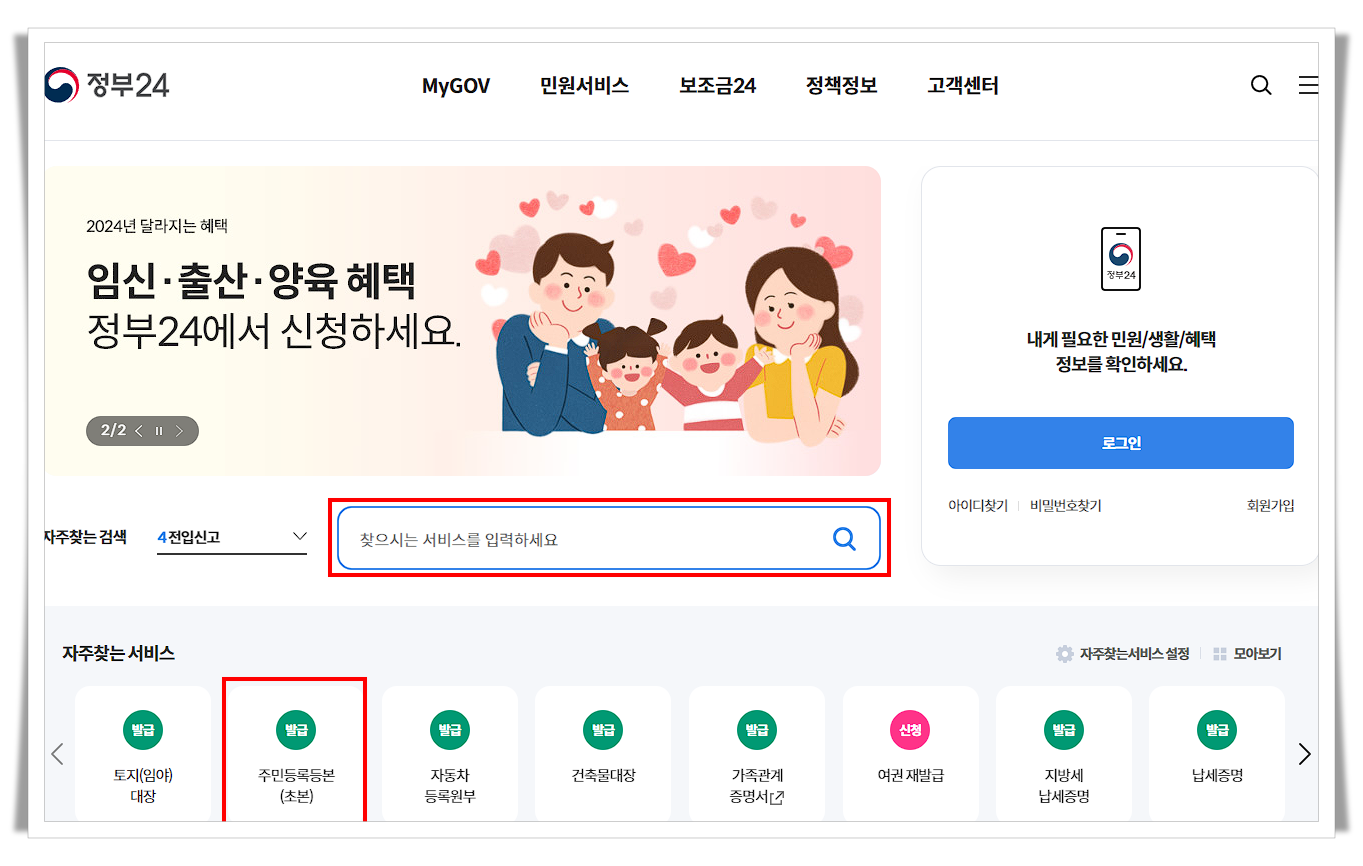Image resolution: width=1363 pixels, height=866 pixels.
Task: Slide services carousel to the left
Action: coord(57,754)
